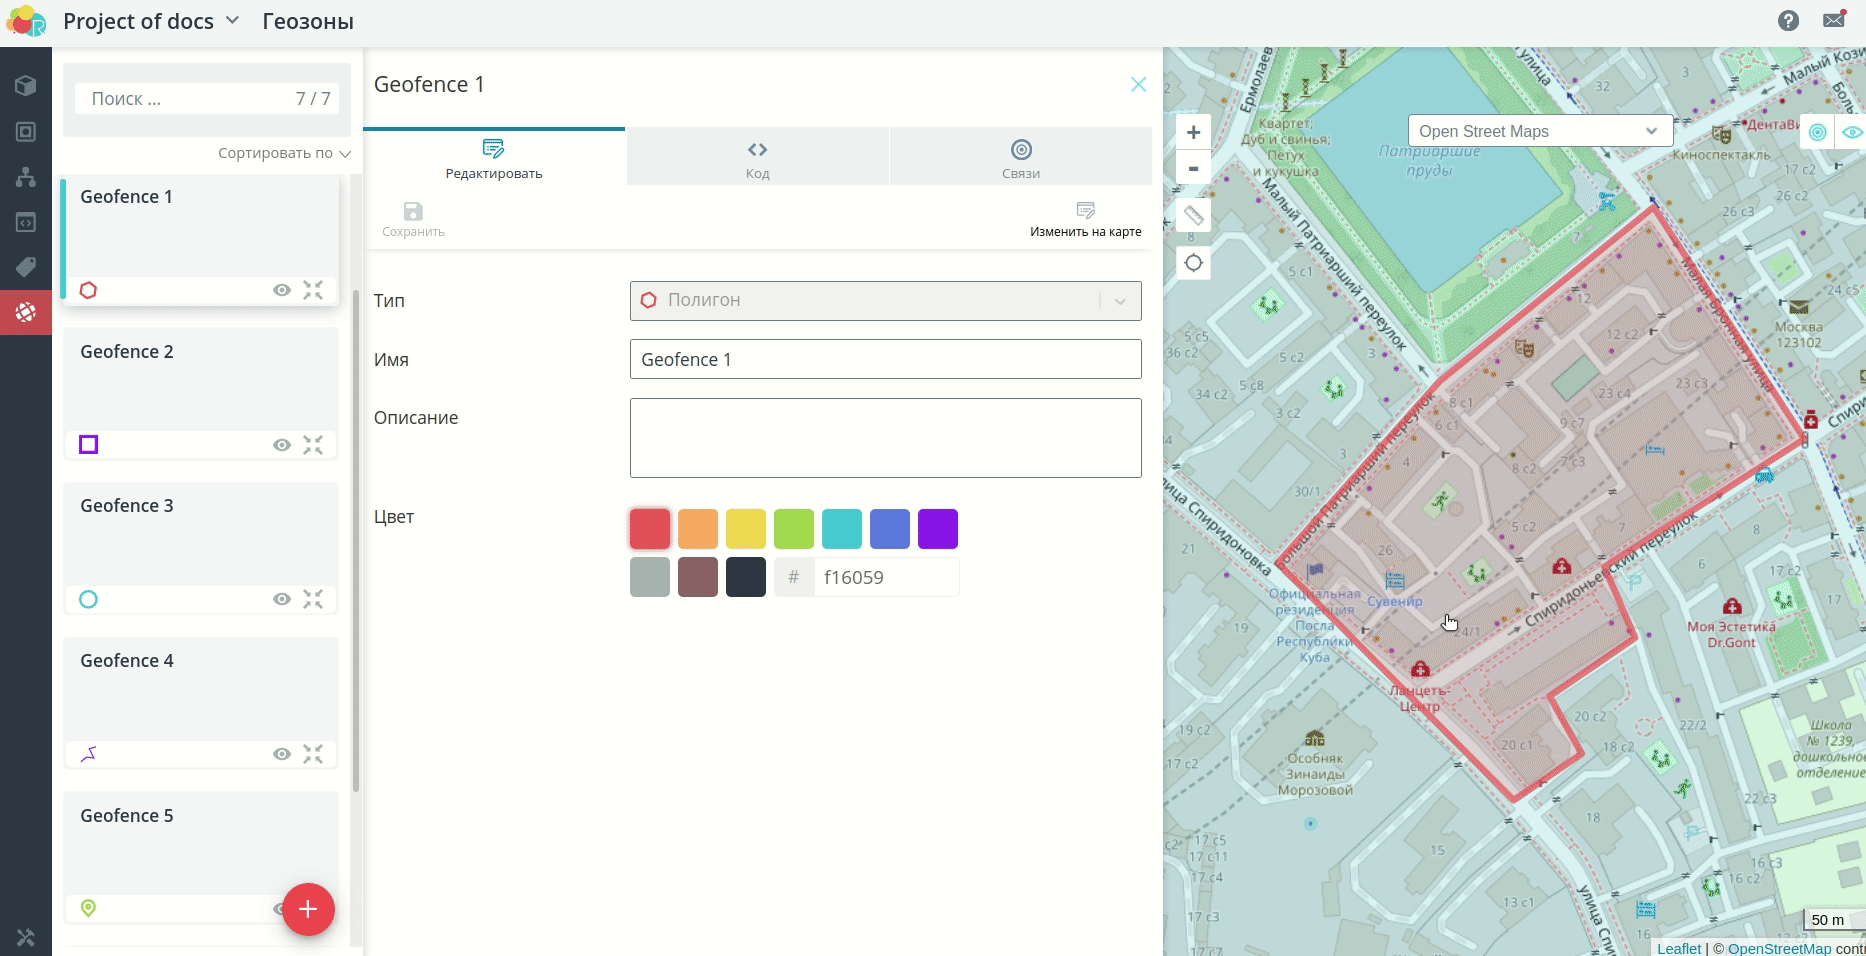This screenshot has width=1866, height=956.
Task: Select the blue color swatch
Action: tap(890, 529)
